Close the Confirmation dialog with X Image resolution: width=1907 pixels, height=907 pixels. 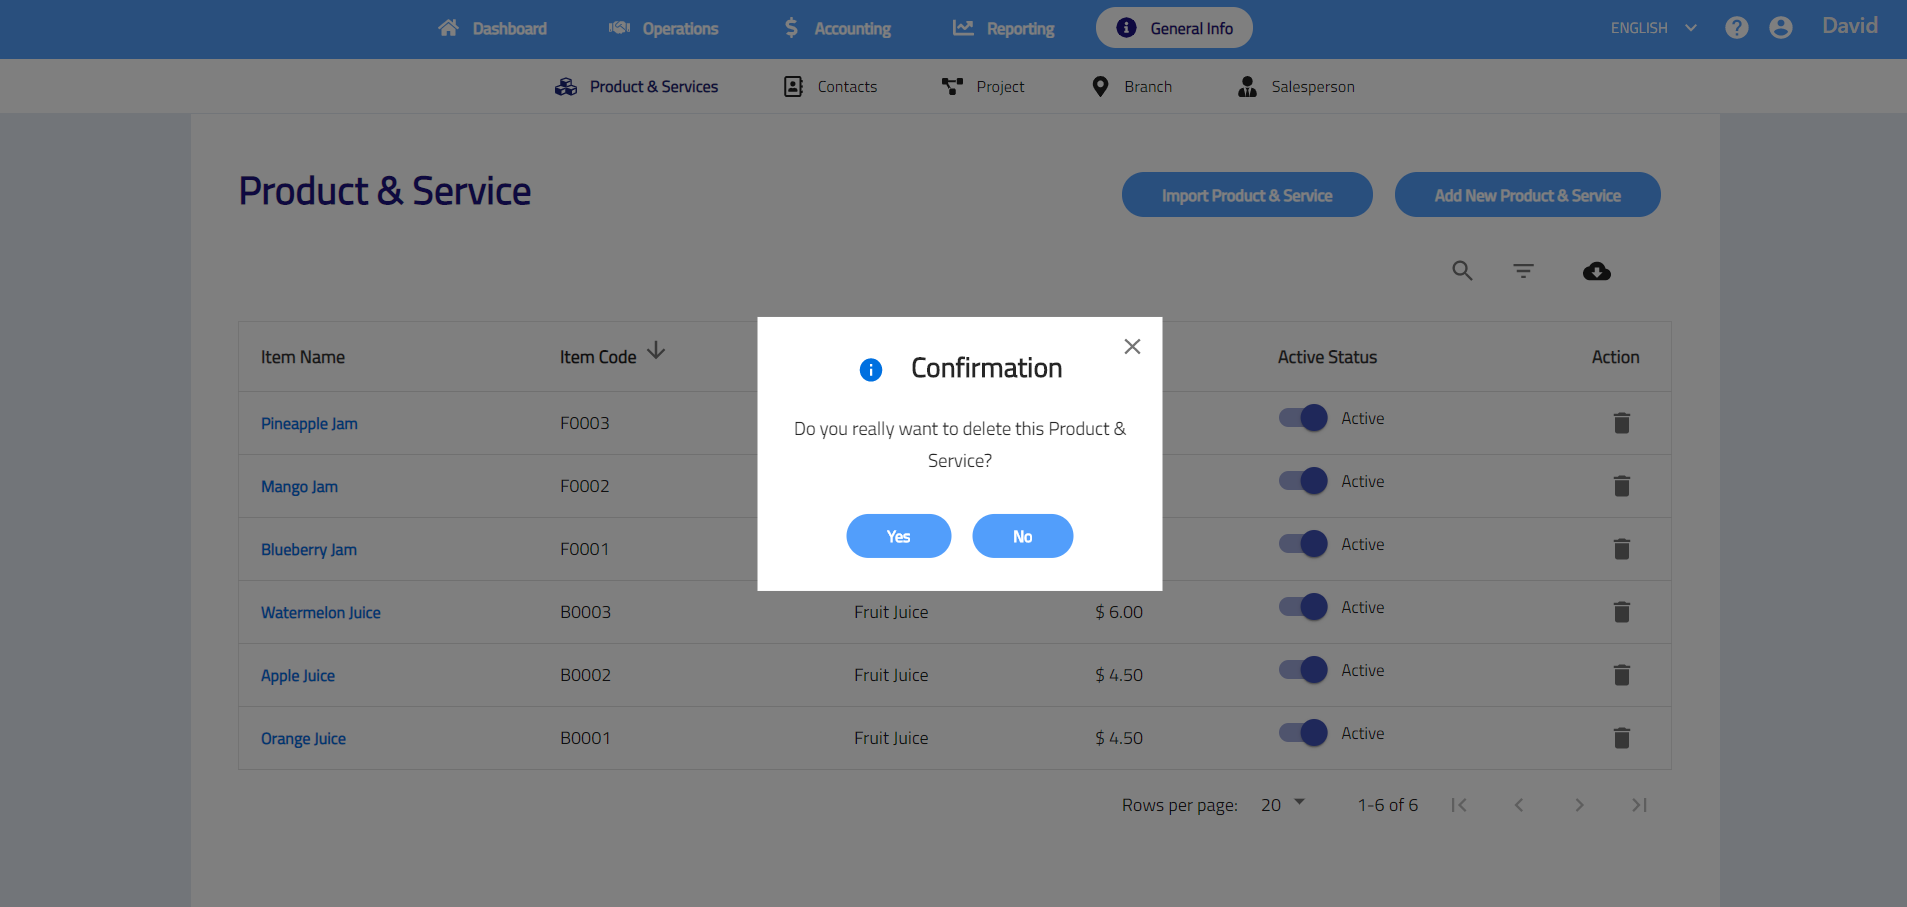(x=1132, y=347)
